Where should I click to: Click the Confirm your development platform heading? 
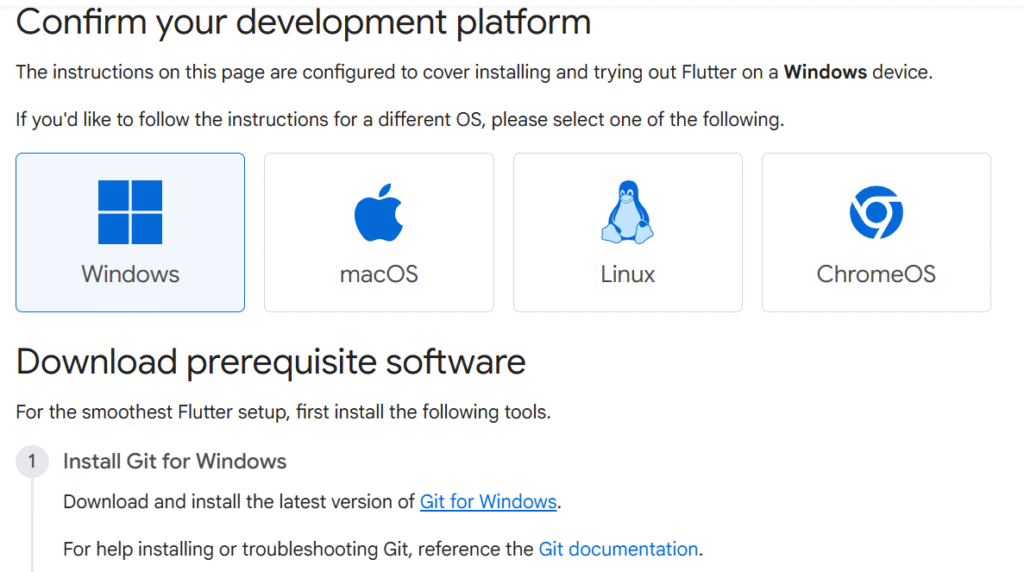[x=303, y=22]
